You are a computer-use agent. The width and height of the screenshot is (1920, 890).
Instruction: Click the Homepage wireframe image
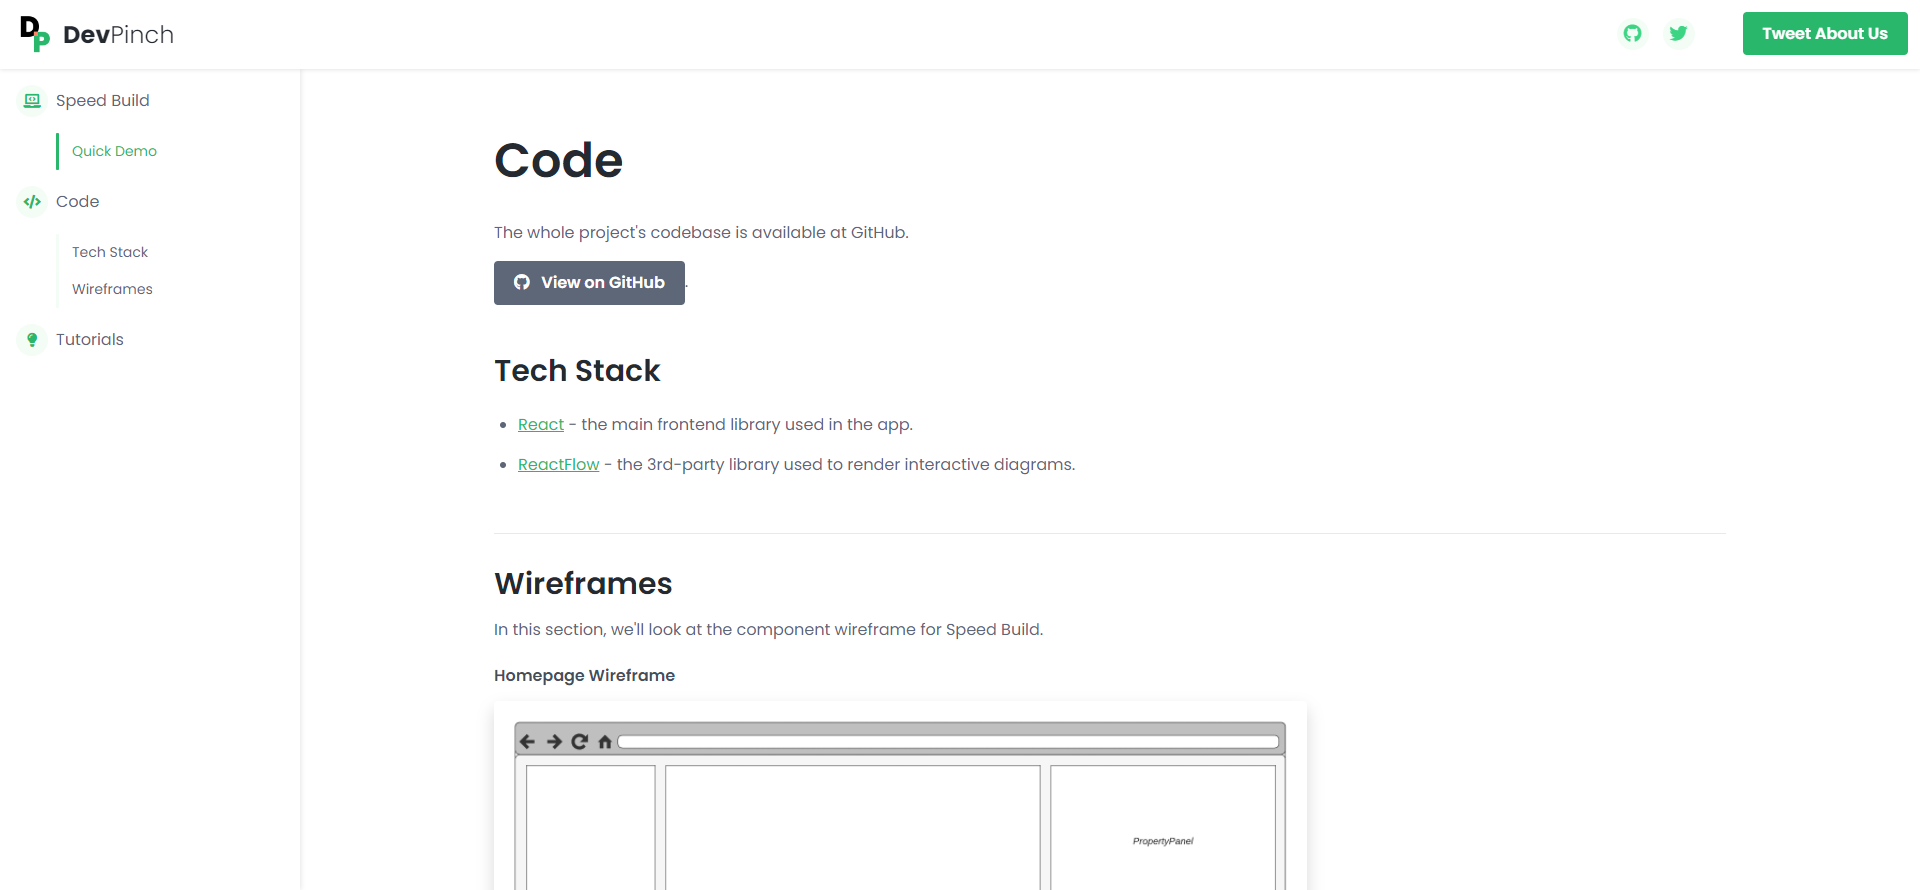[x=900, y=796]
